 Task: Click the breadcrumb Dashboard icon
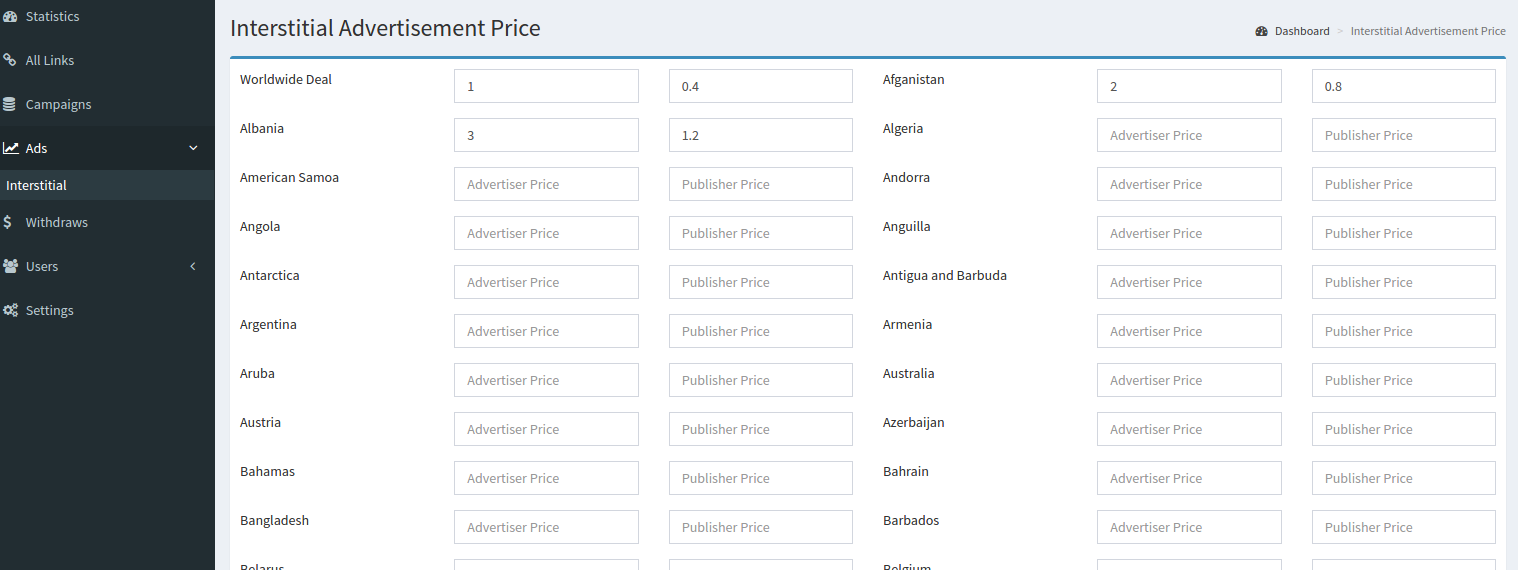(x=1261, y=32)
